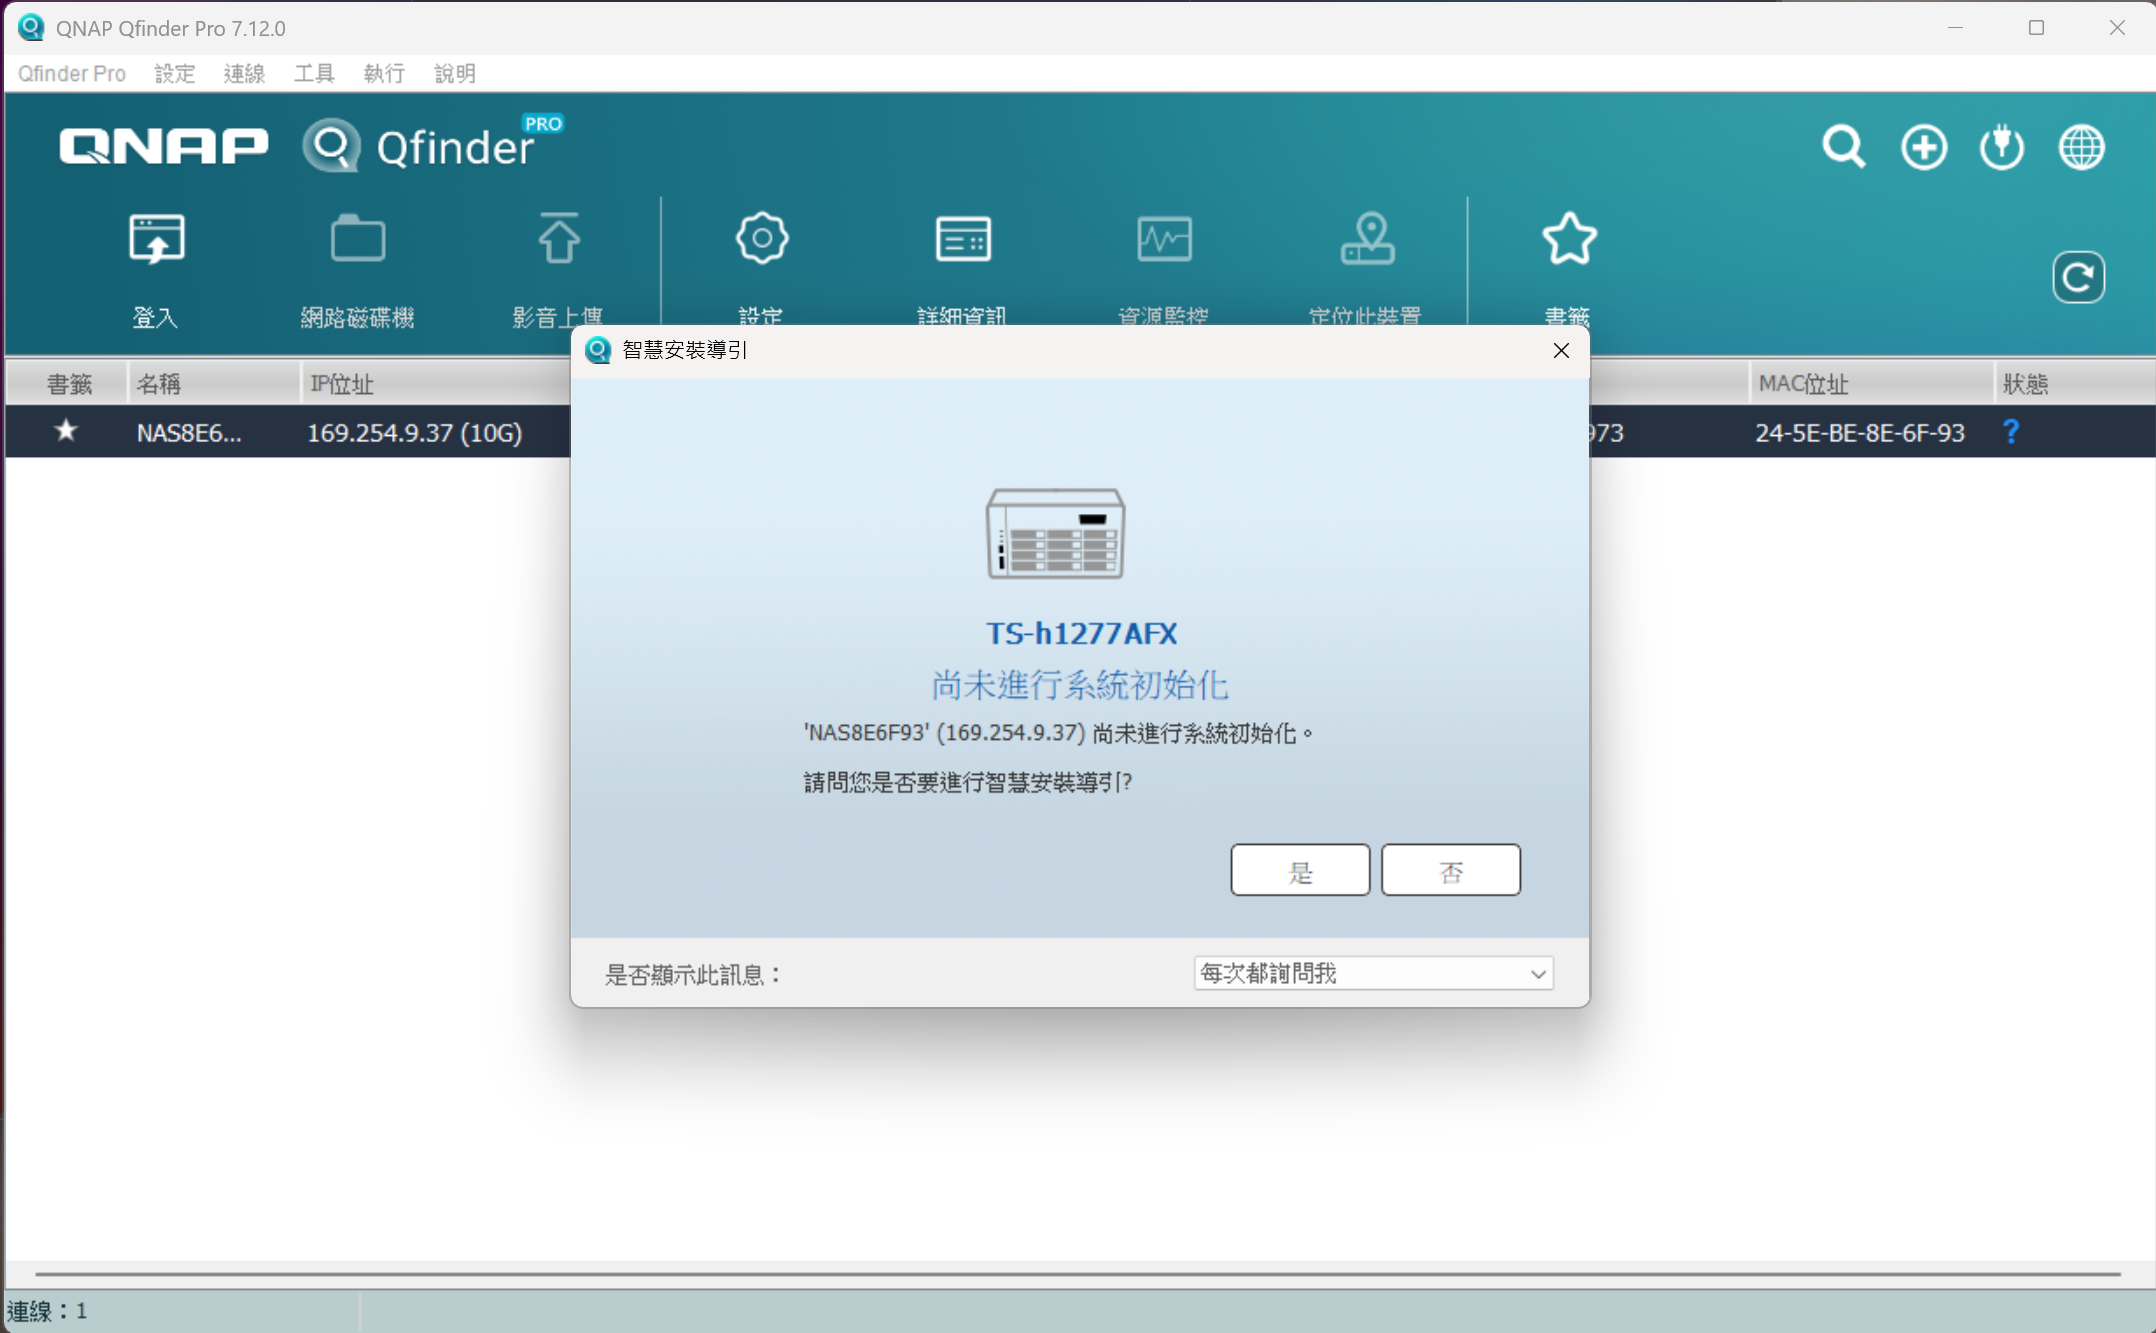Sort by the 書籤 column header
2156x1333 pixels.
[68, 383]
